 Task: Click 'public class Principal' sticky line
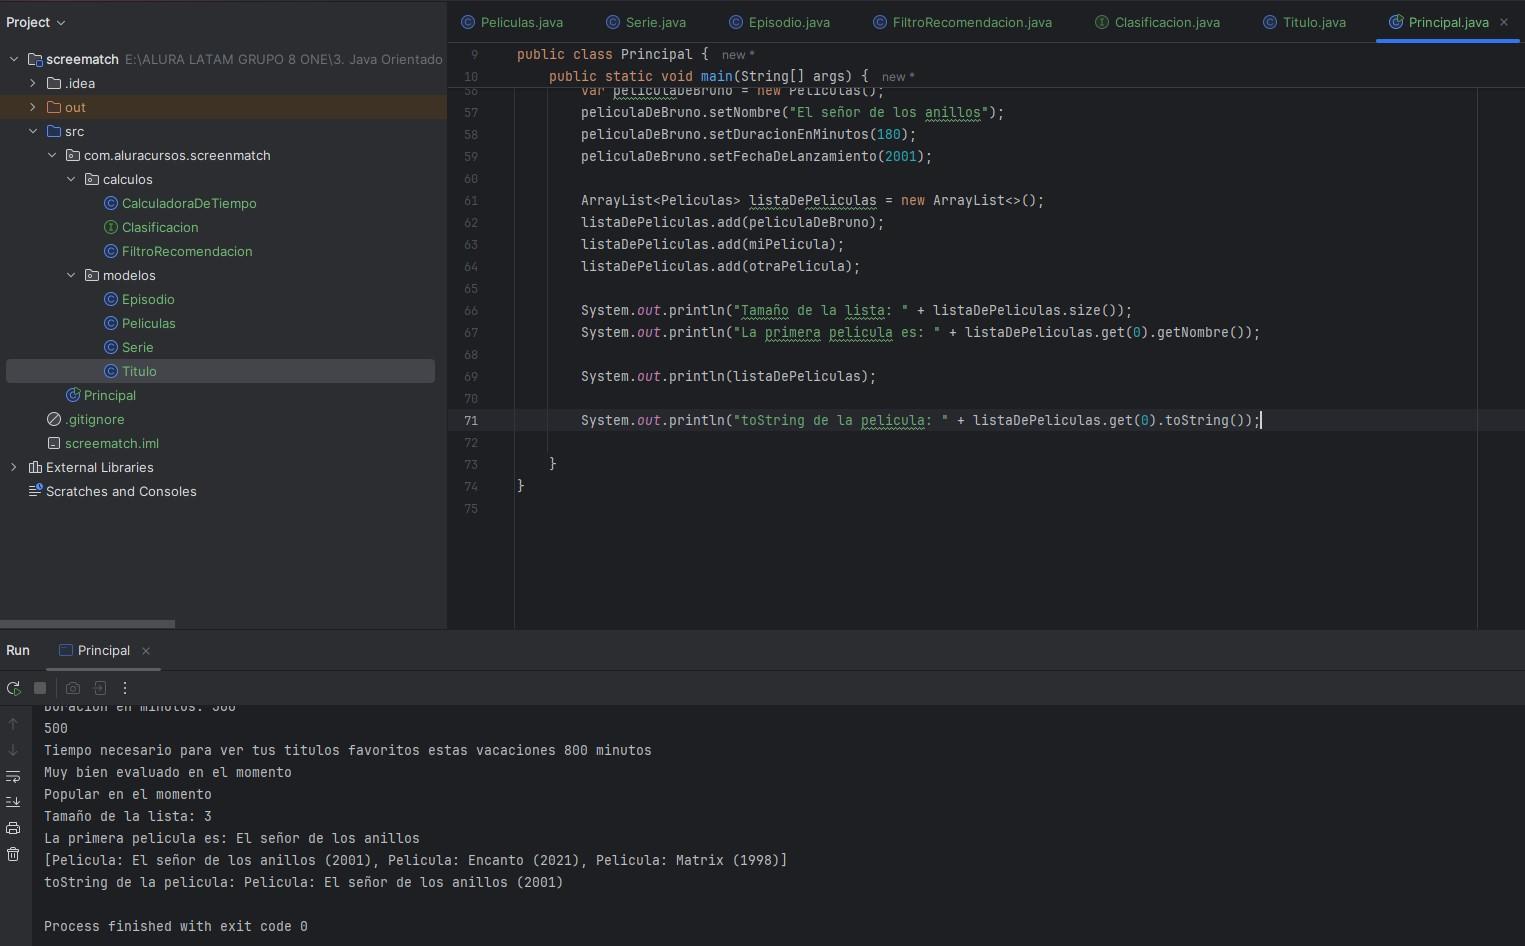(x=612, y=54)
